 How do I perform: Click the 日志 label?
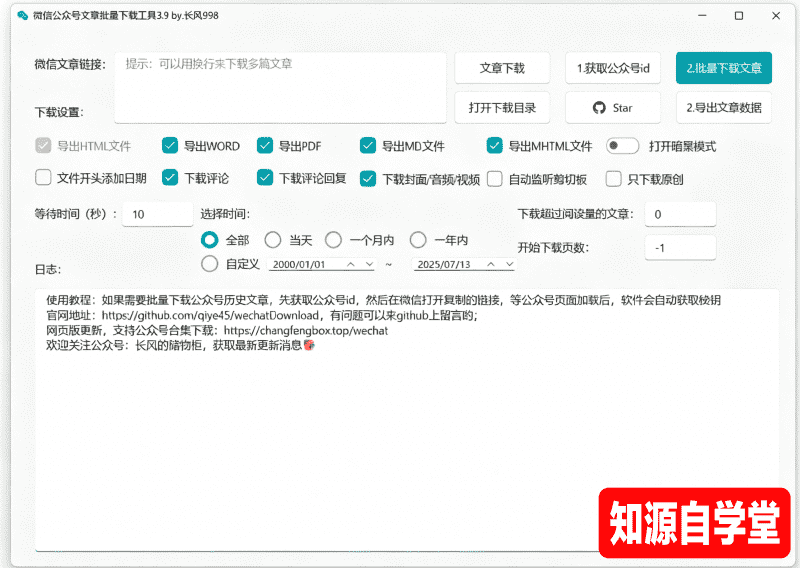tap(48, 269)
